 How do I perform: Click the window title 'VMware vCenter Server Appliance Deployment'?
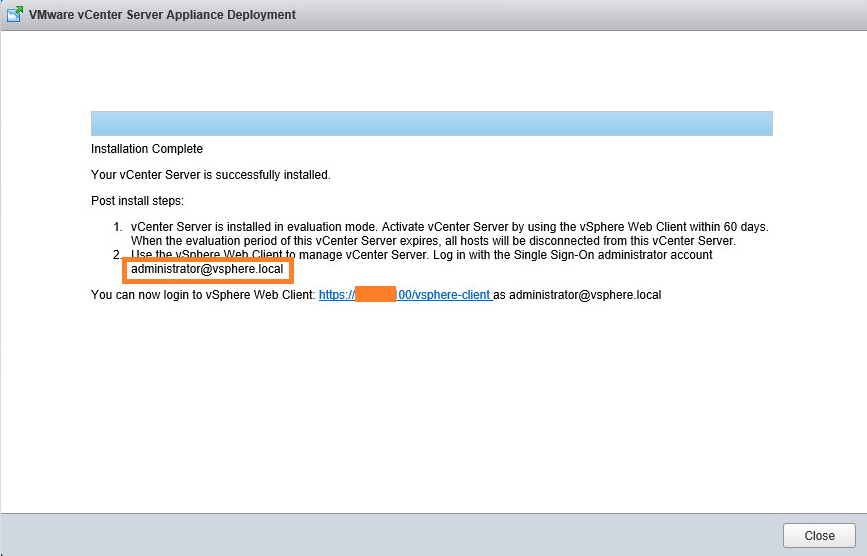click(x=163, y=15)
